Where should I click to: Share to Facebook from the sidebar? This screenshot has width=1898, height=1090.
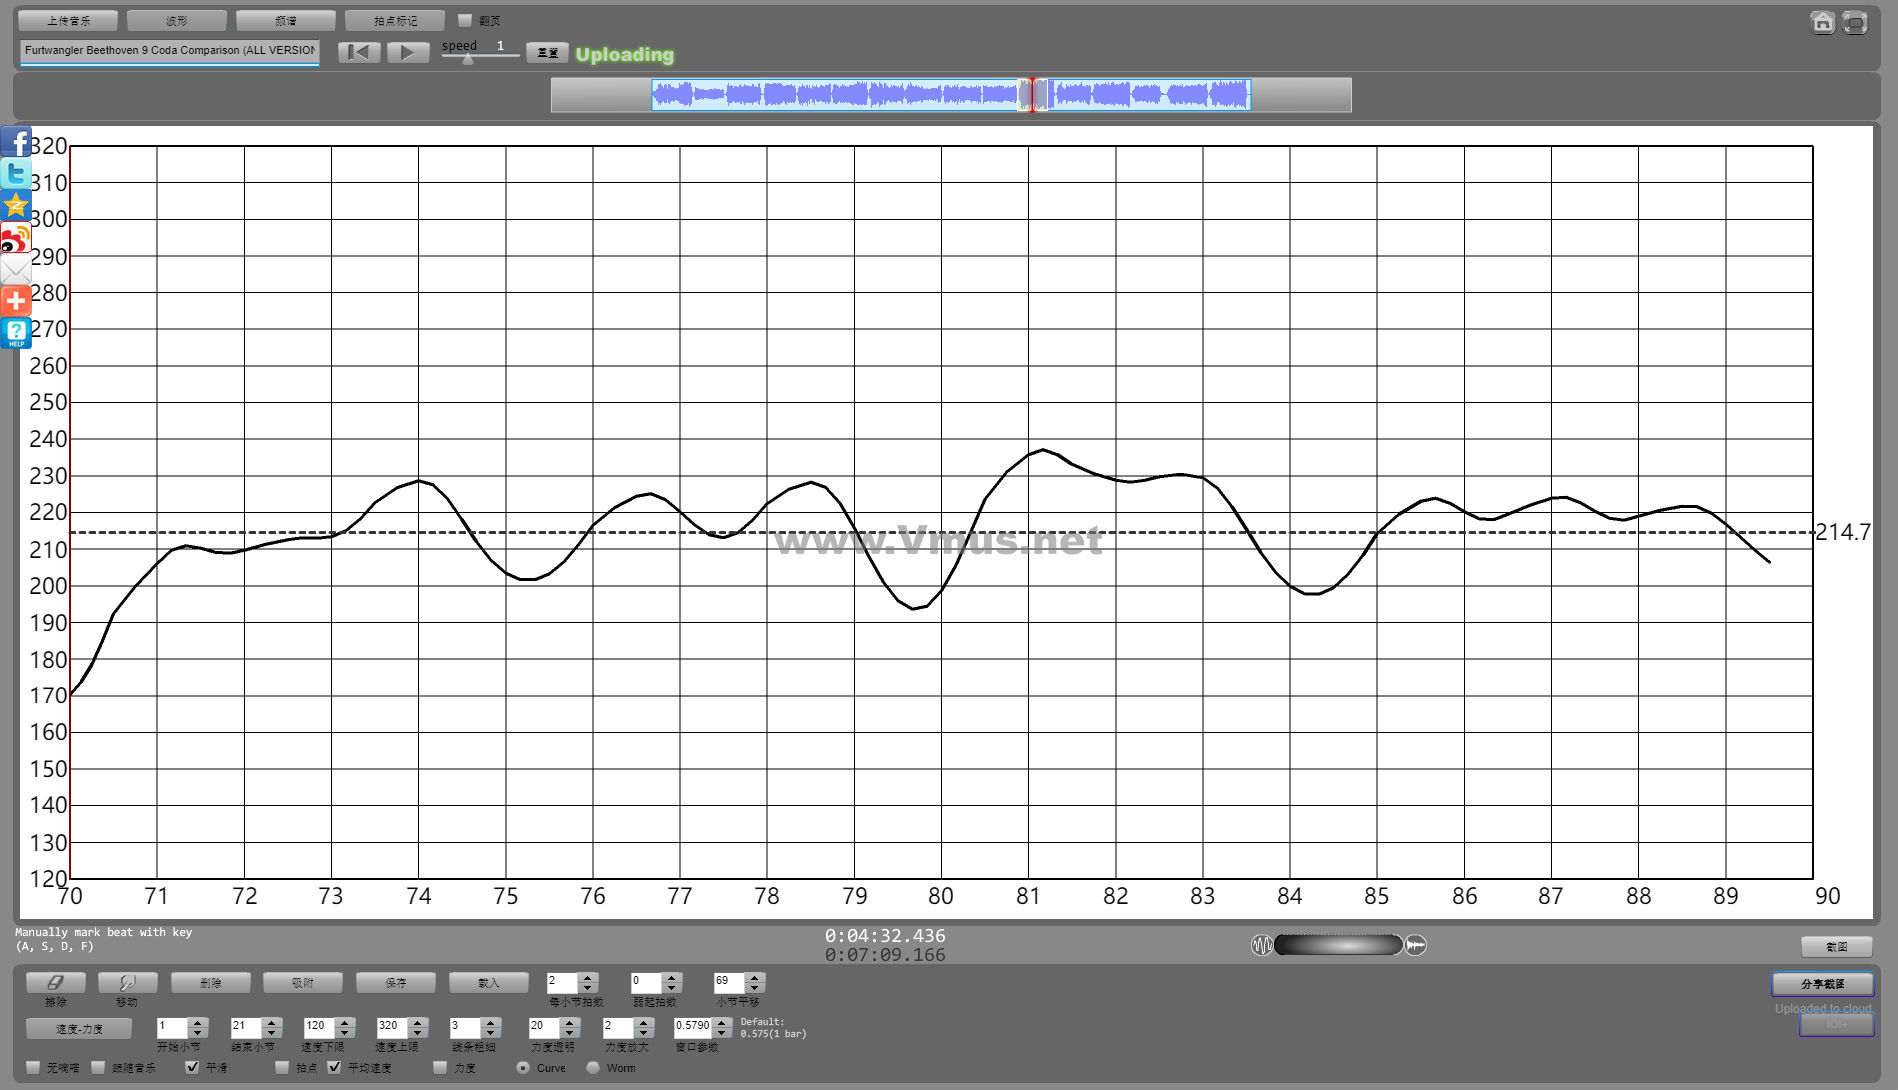pyautogui.click(x=16, y=142)
